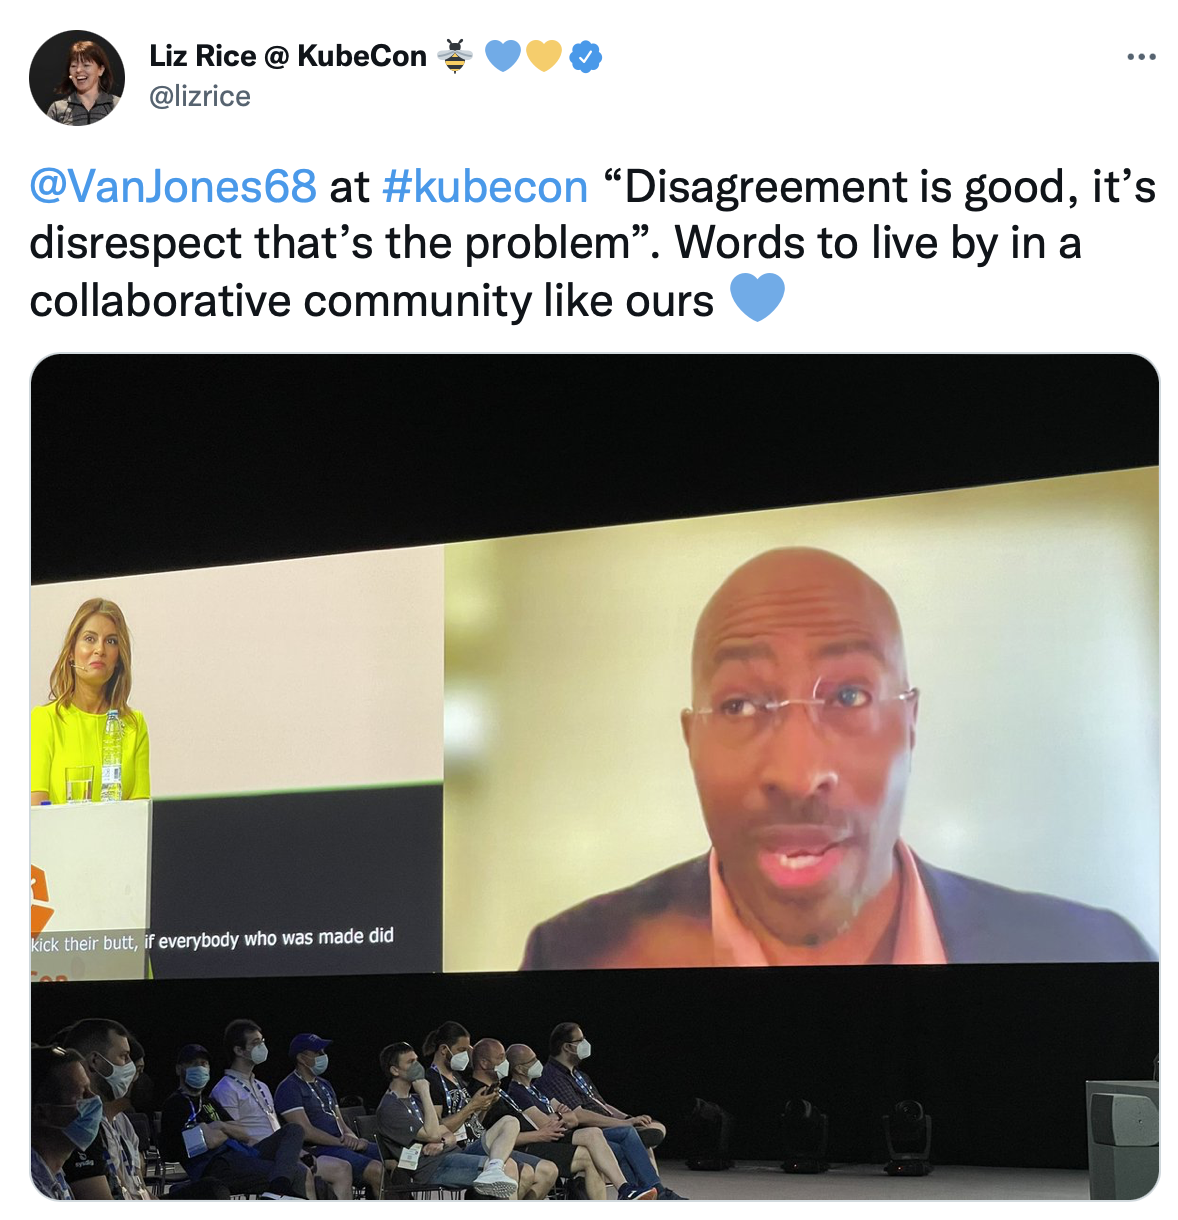Click the blue heart emoji in name

click(x=502, y=56)
